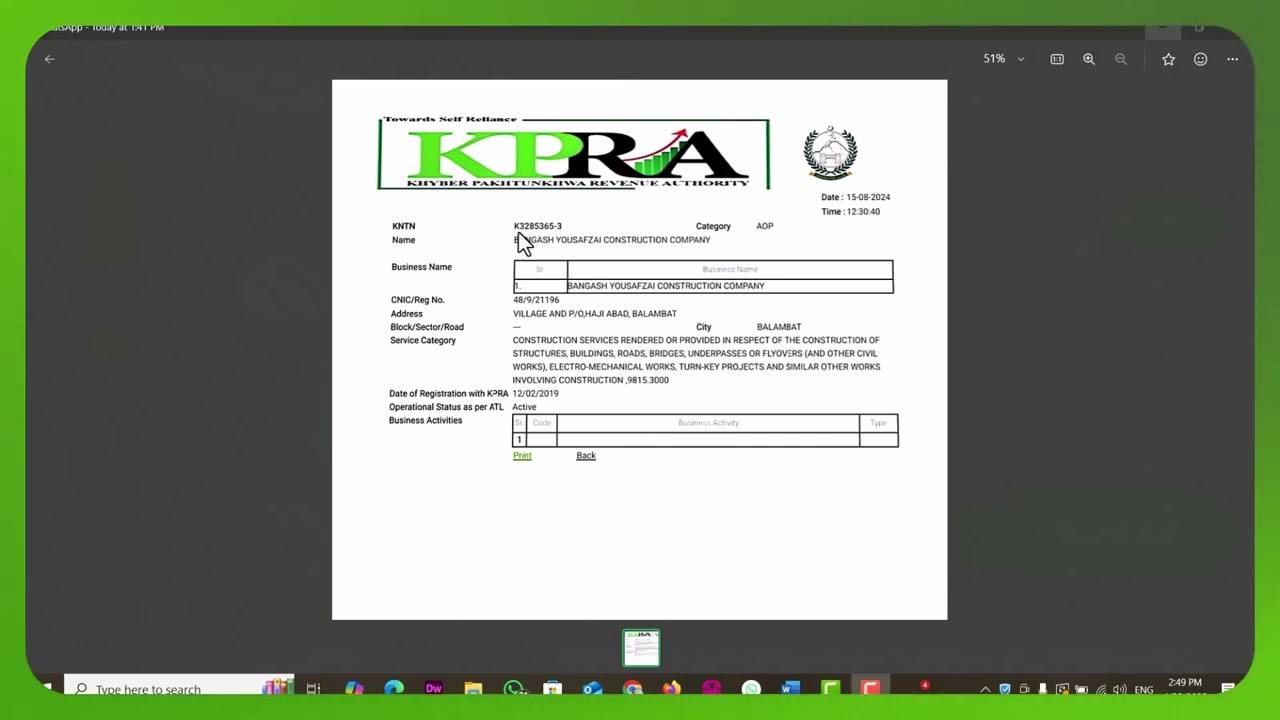Click the KPRA logo banner

click(x=573, y=153)
